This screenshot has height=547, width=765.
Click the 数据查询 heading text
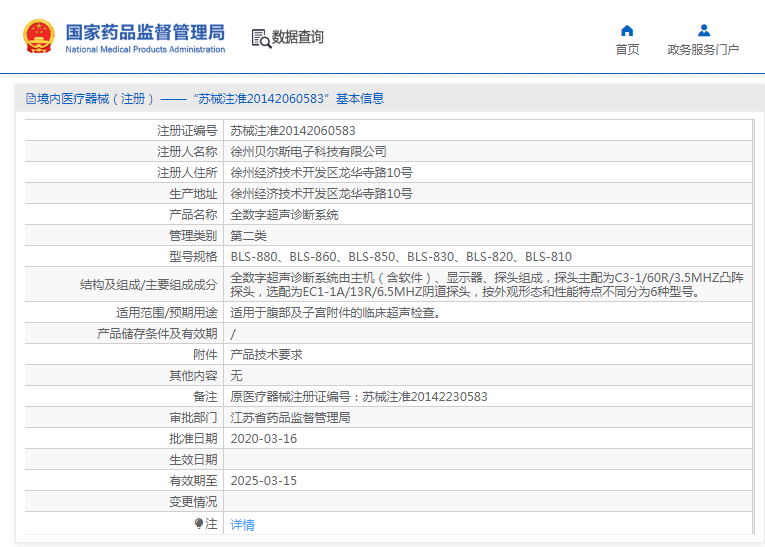click(x=298, y=37)
